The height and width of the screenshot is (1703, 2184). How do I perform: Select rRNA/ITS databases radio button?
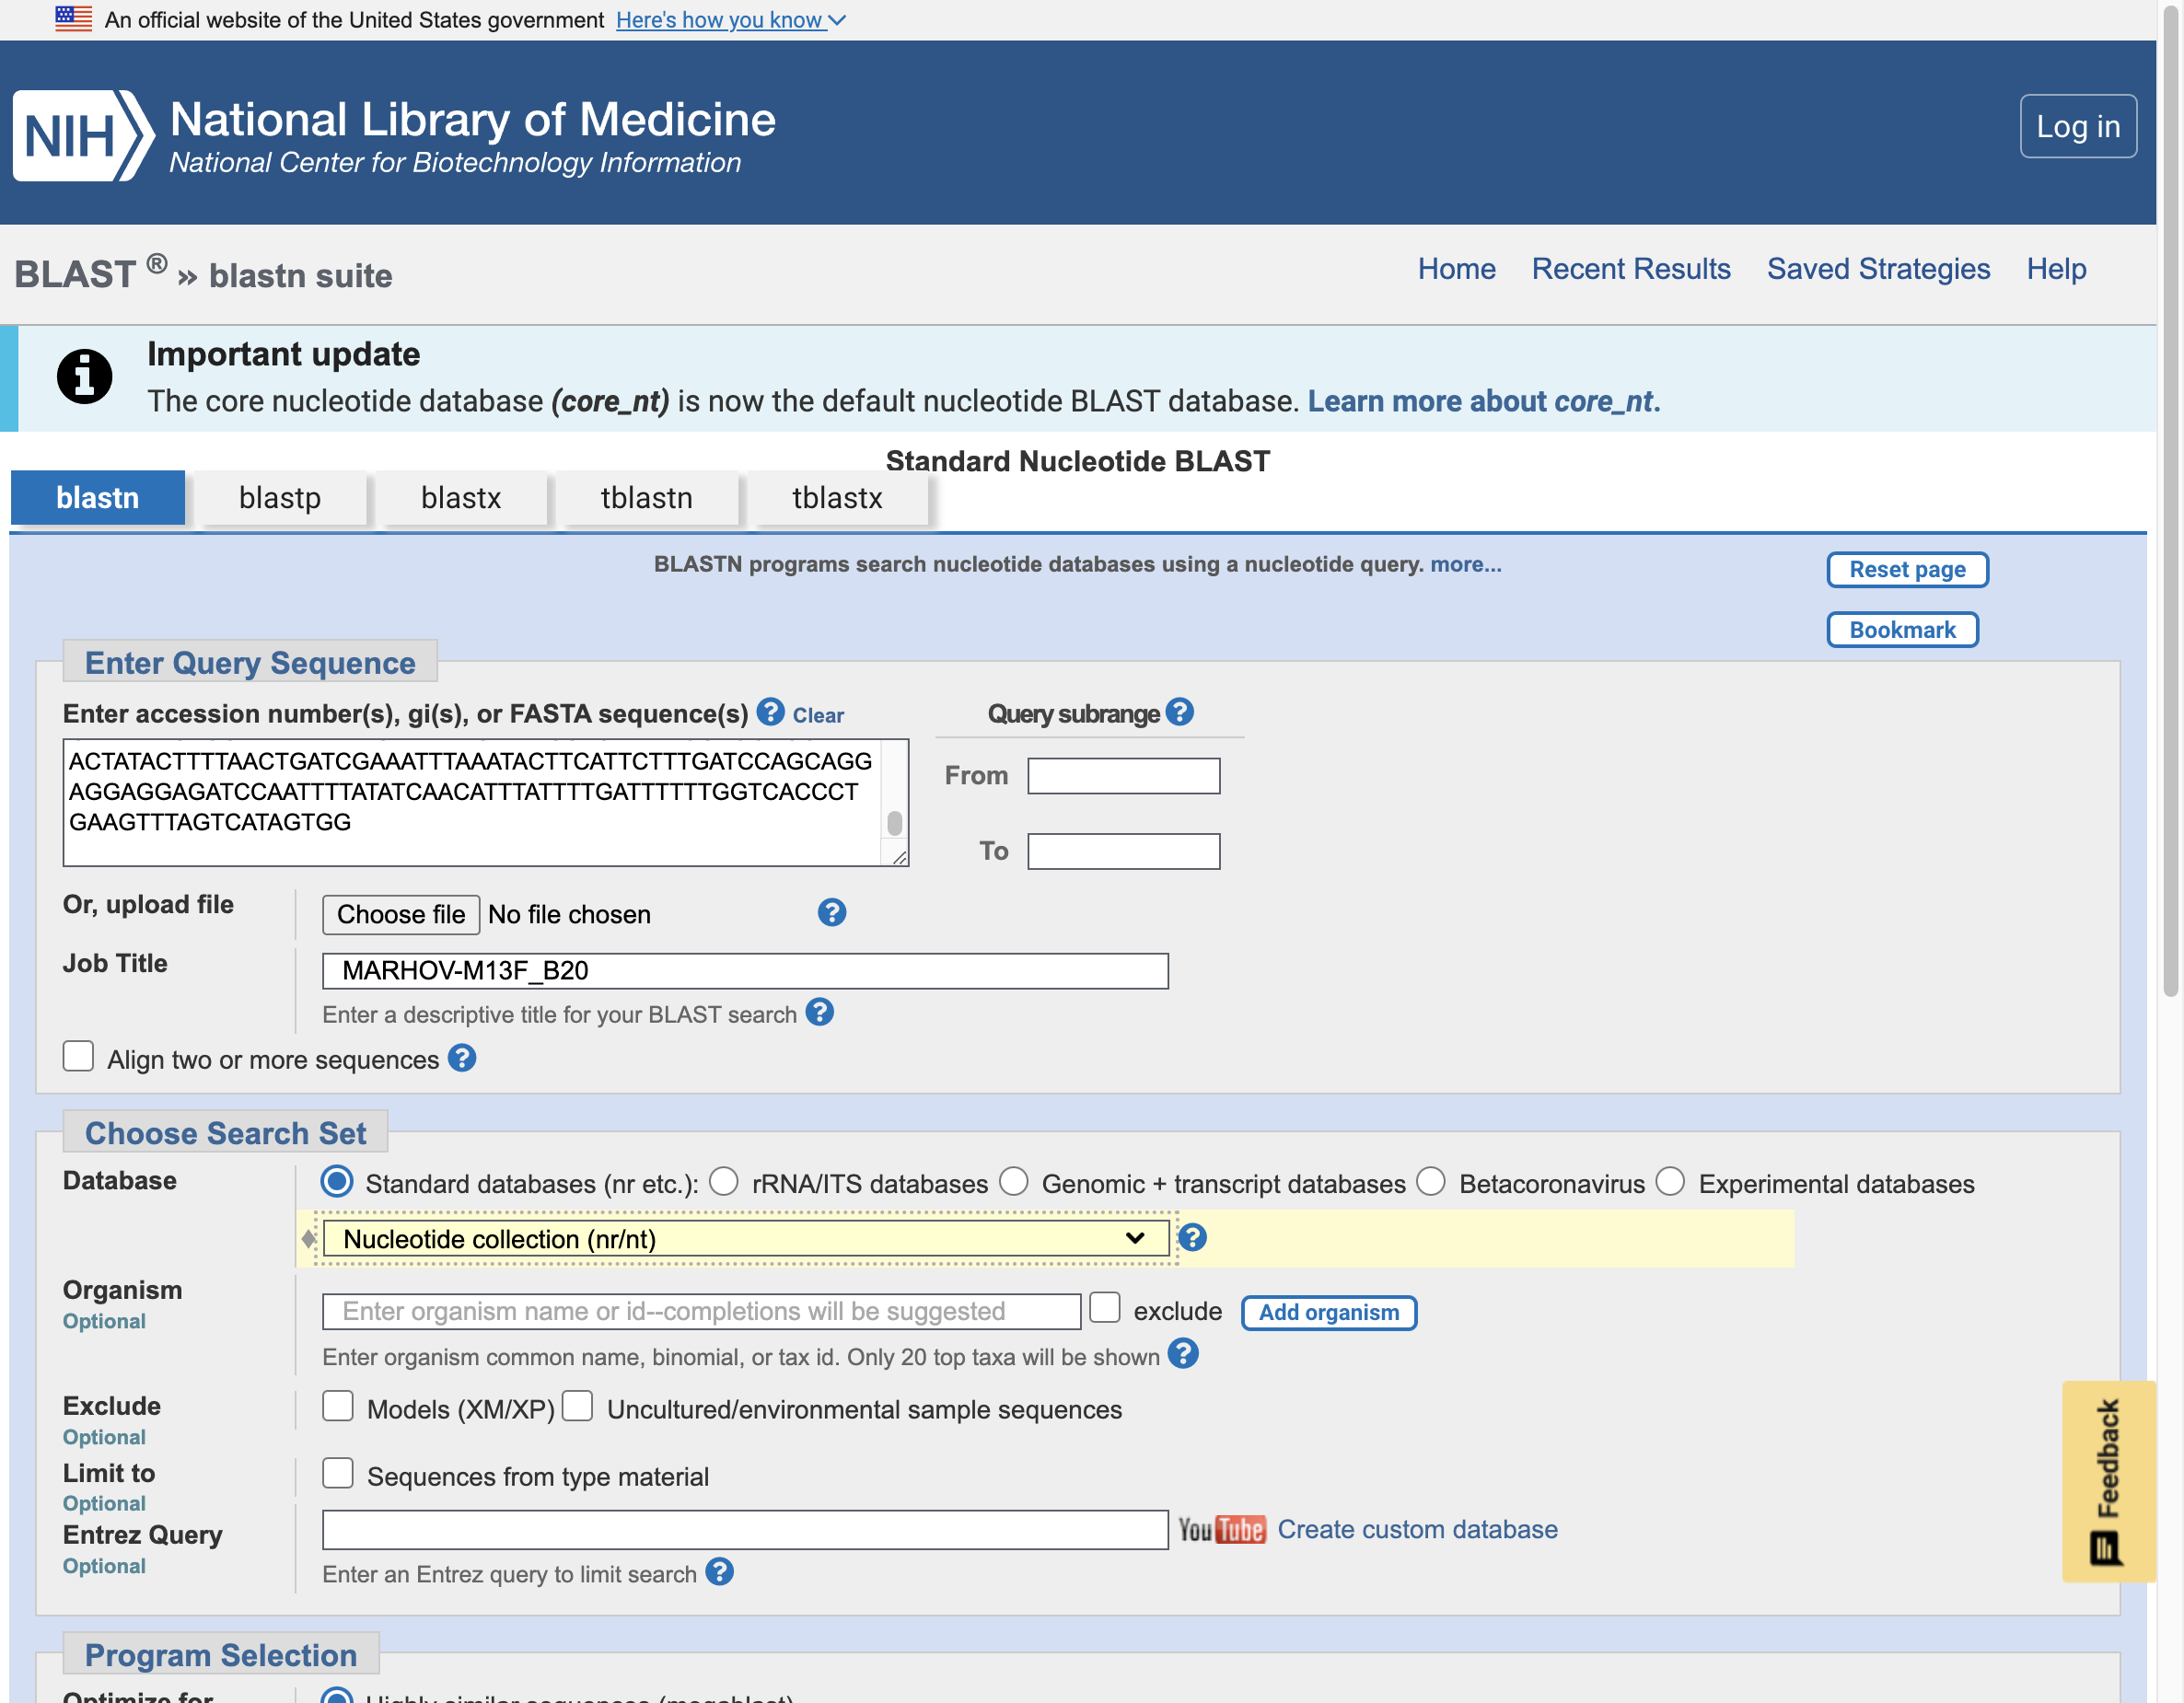click(724, 1182)
